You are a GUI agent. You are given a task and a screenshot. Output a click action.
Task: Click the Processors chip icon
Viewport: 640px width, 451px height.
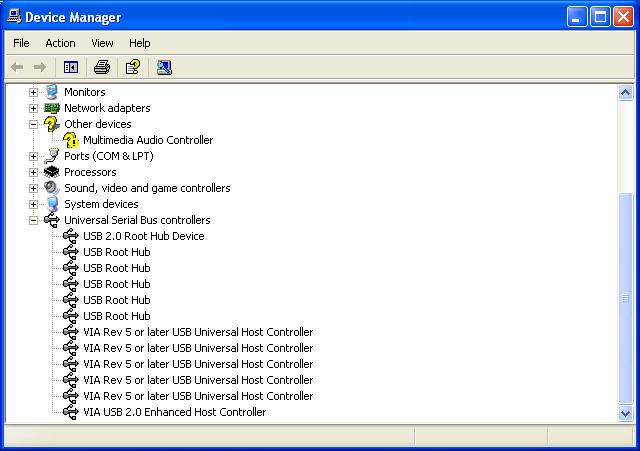52,172
